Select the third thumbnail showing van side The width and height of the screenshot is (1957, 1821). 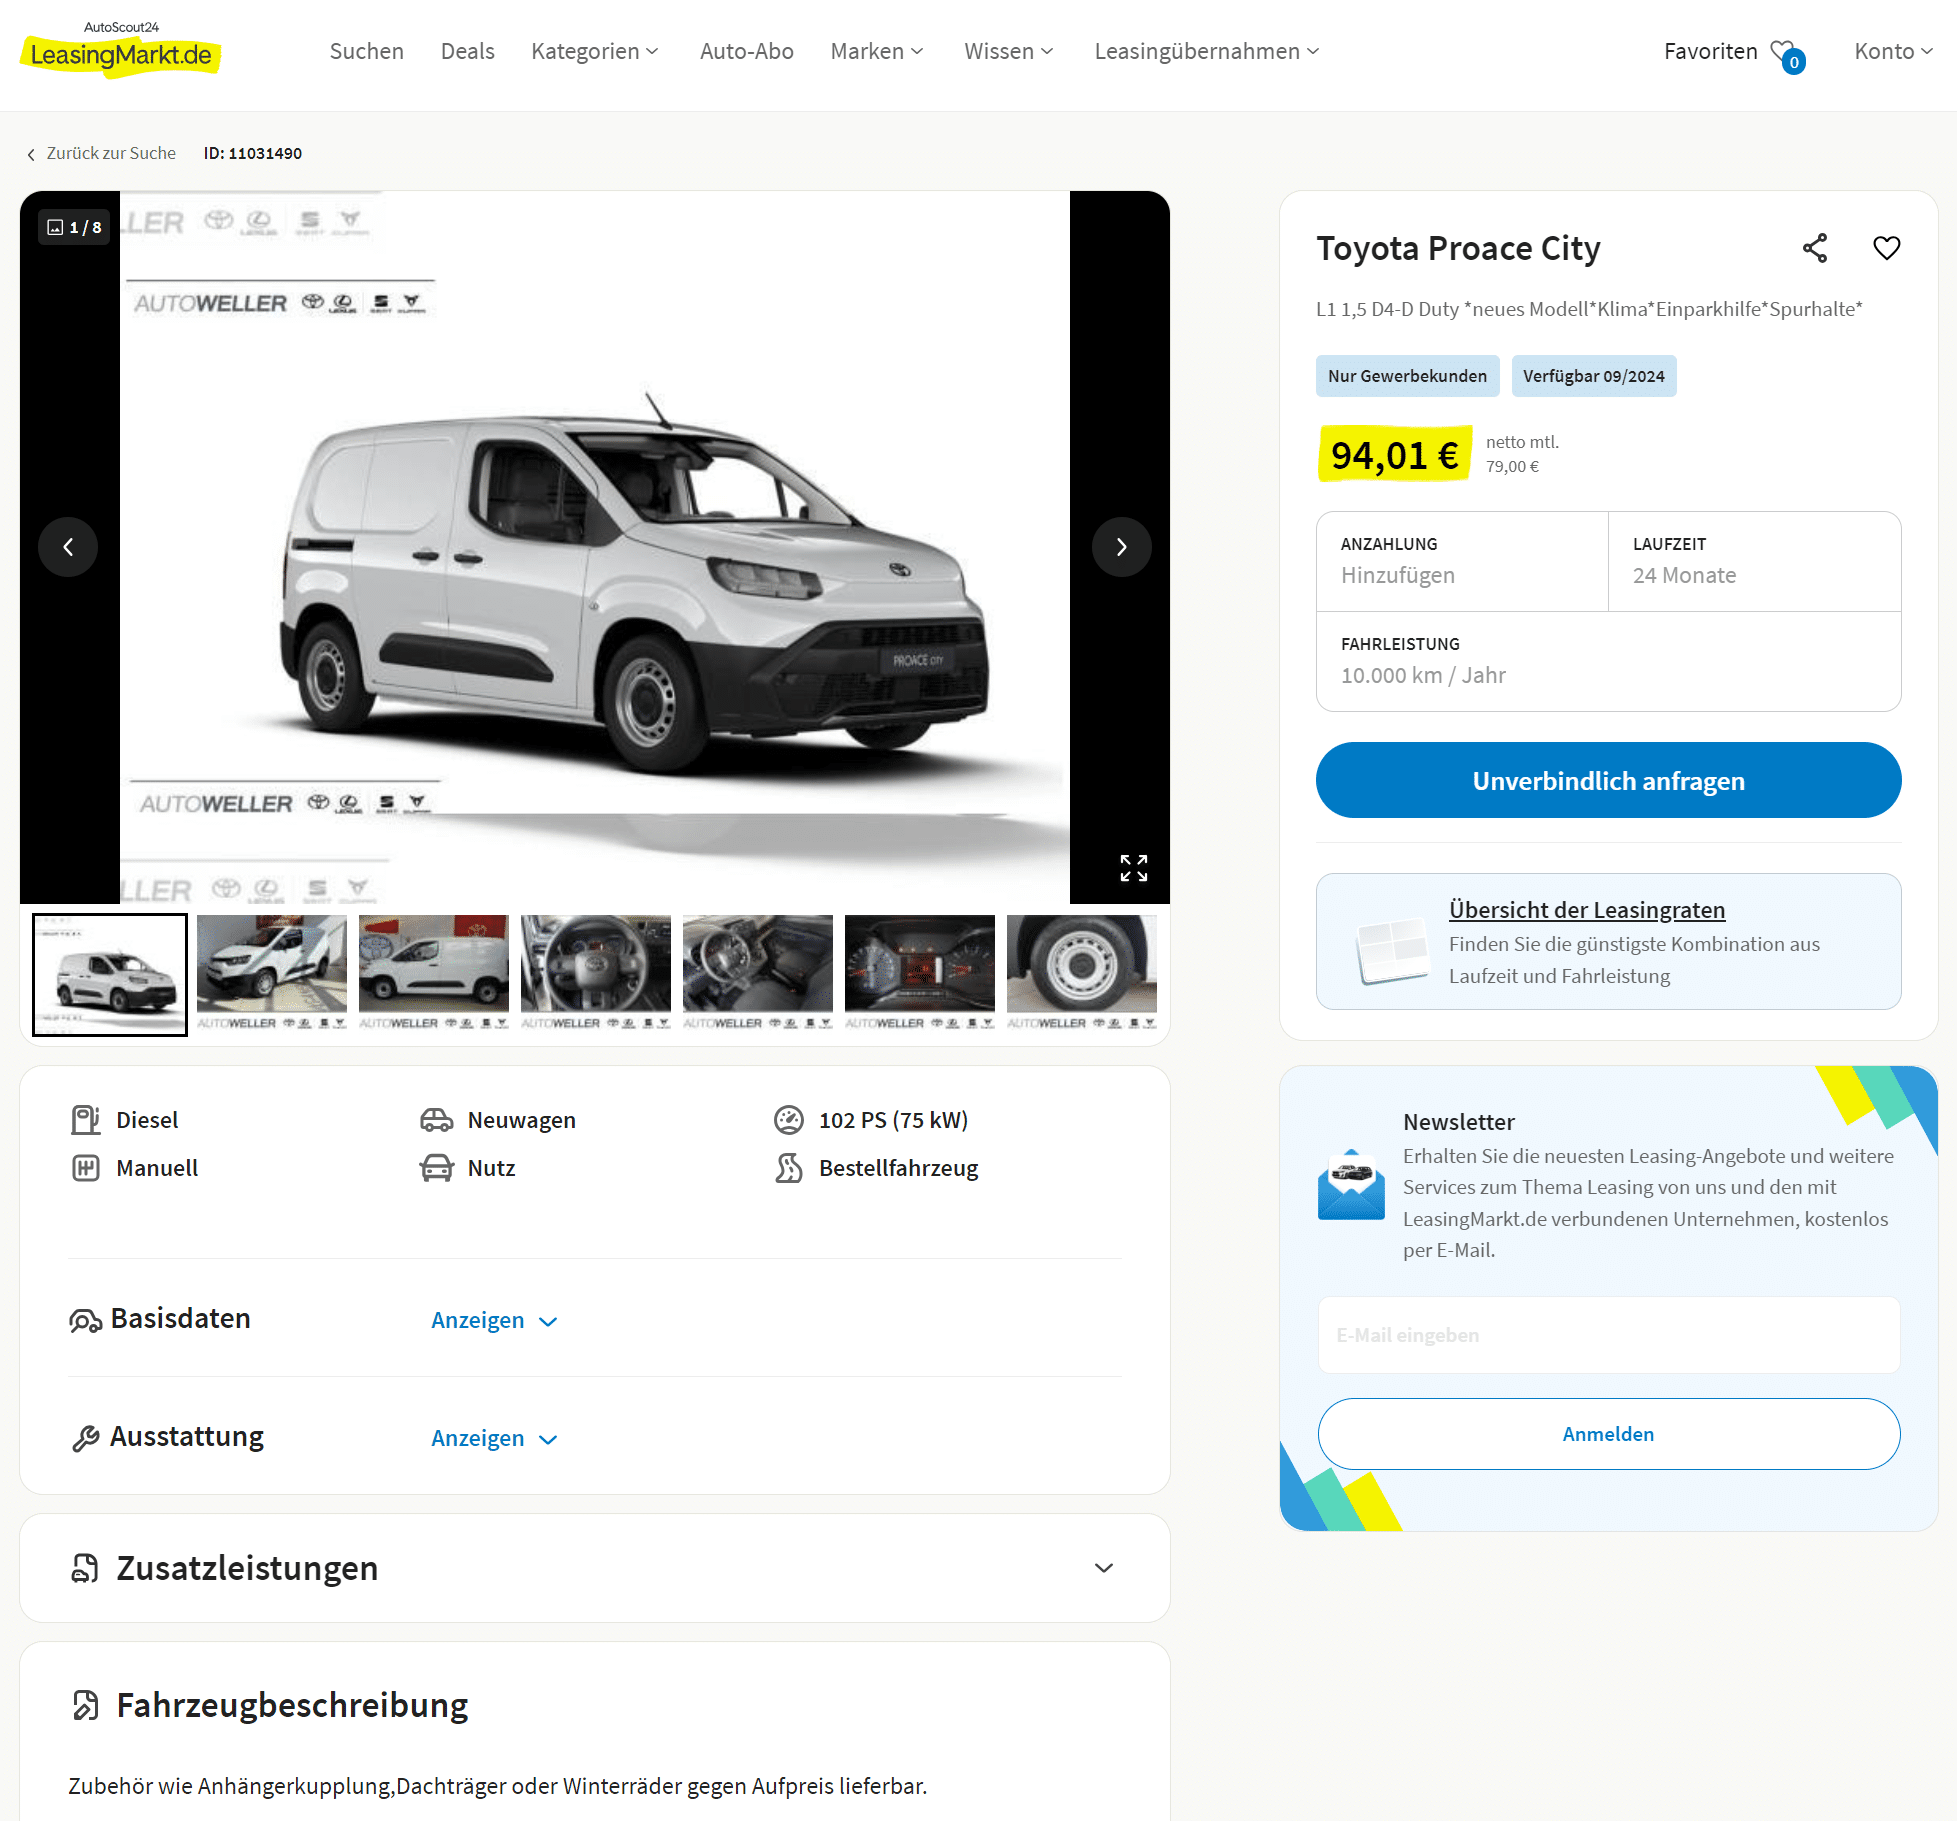(x=434, y=973)
